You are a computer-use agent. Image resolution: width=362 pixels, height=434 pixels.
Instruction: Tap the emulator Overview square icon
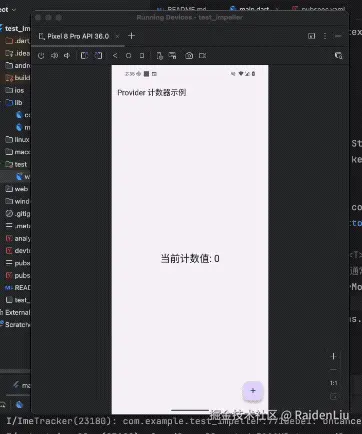[142, 56]
